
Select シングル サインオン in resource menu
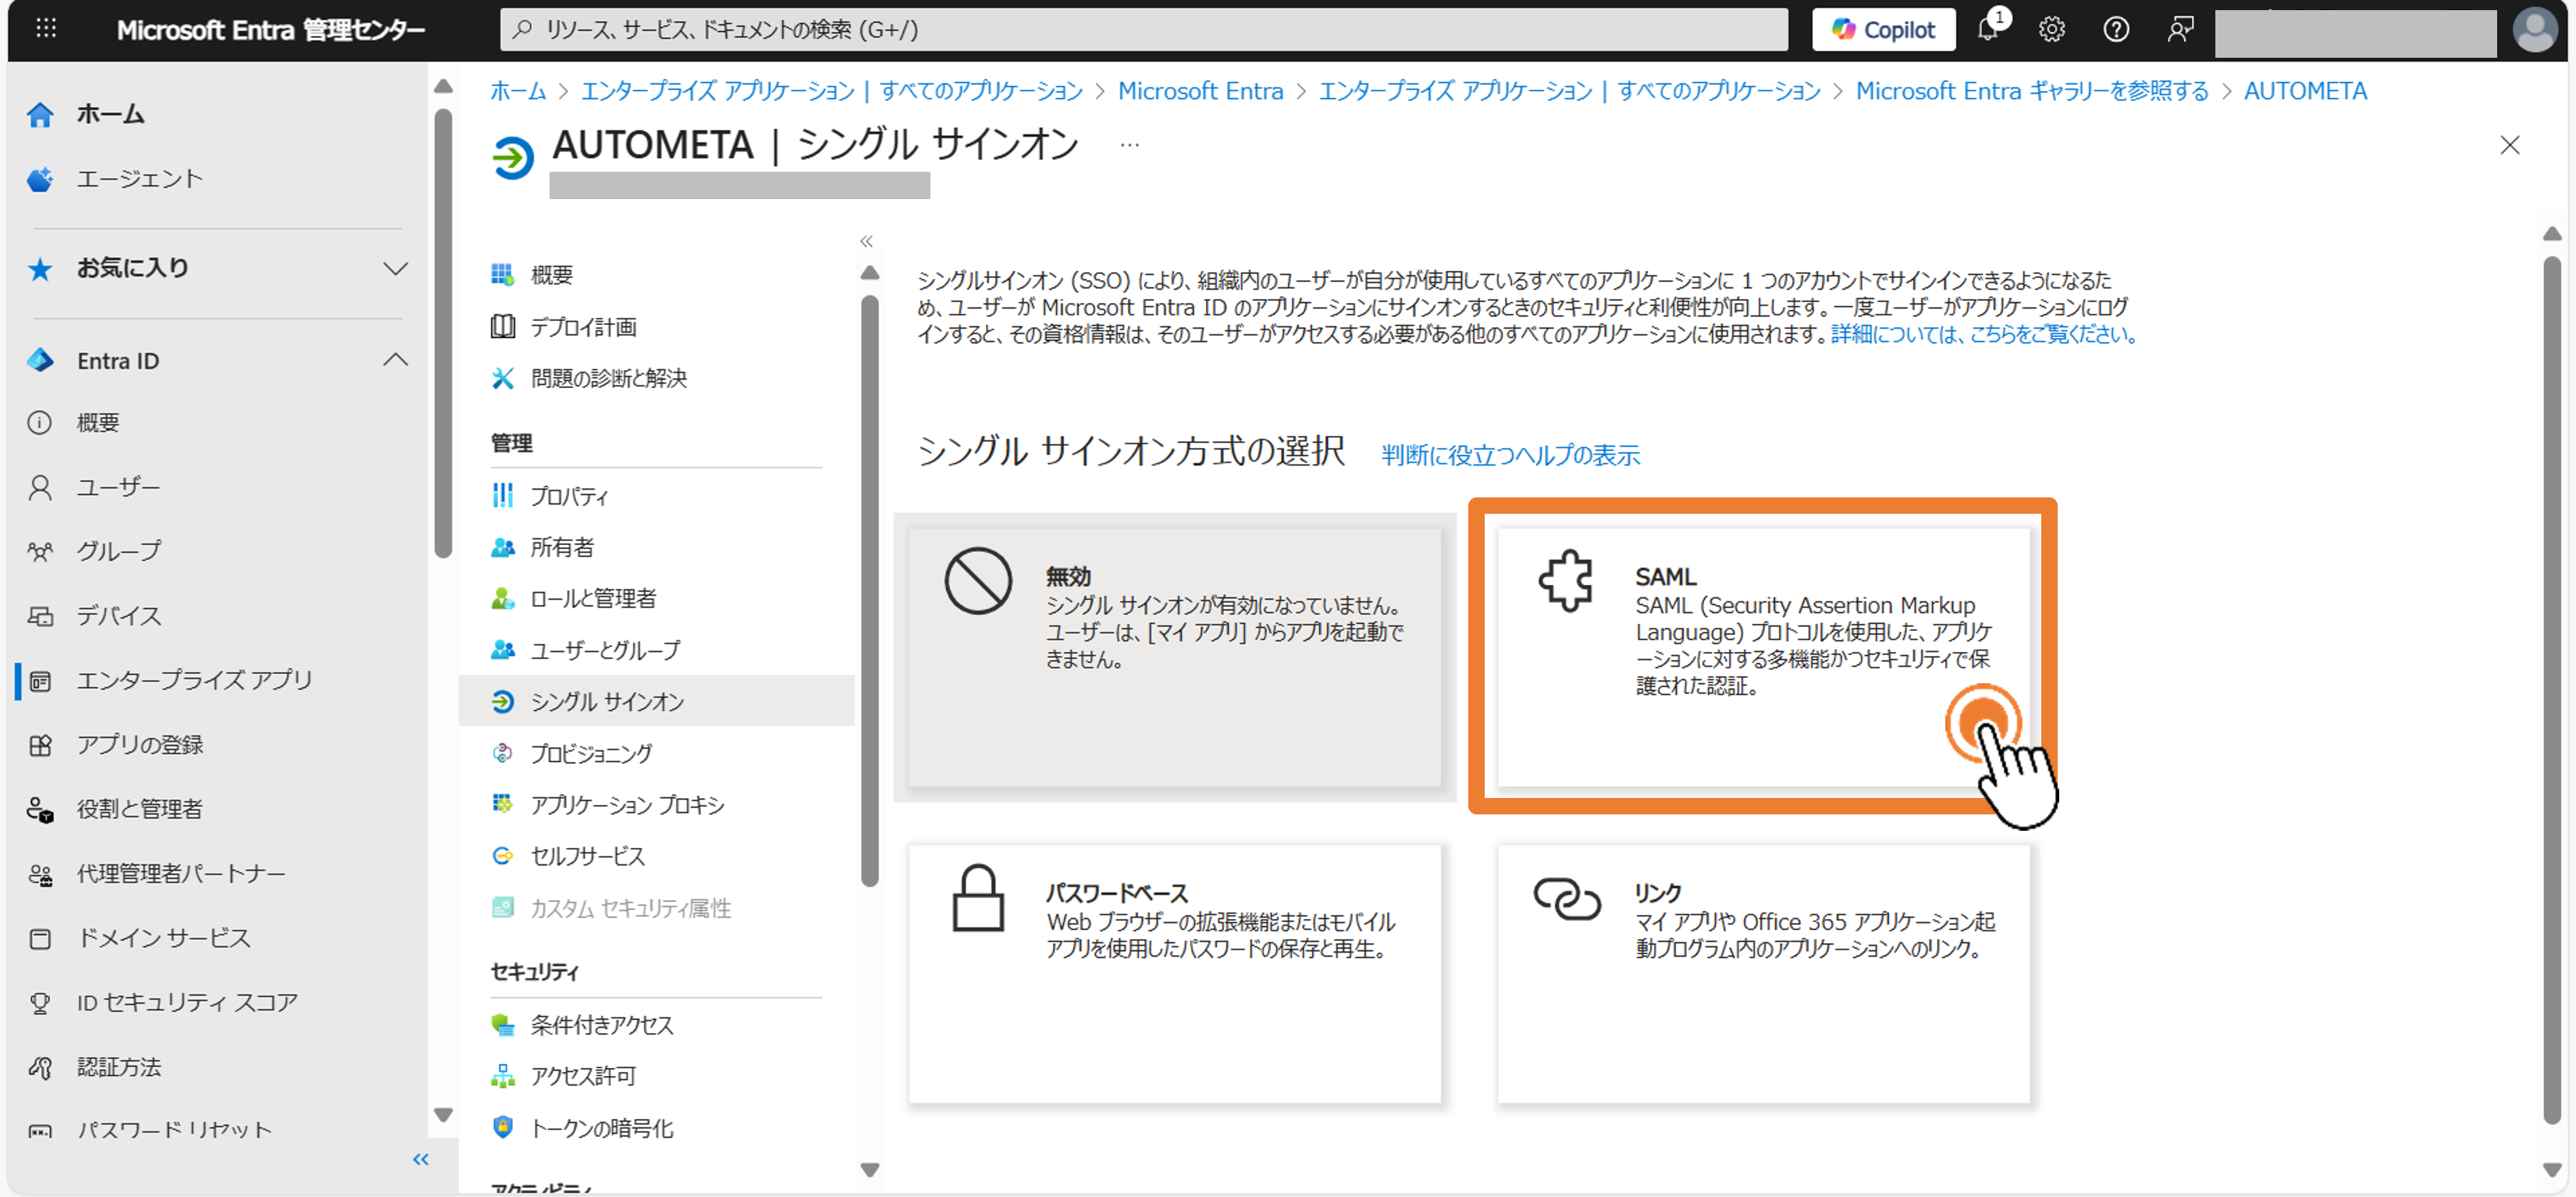click(657, 701)
